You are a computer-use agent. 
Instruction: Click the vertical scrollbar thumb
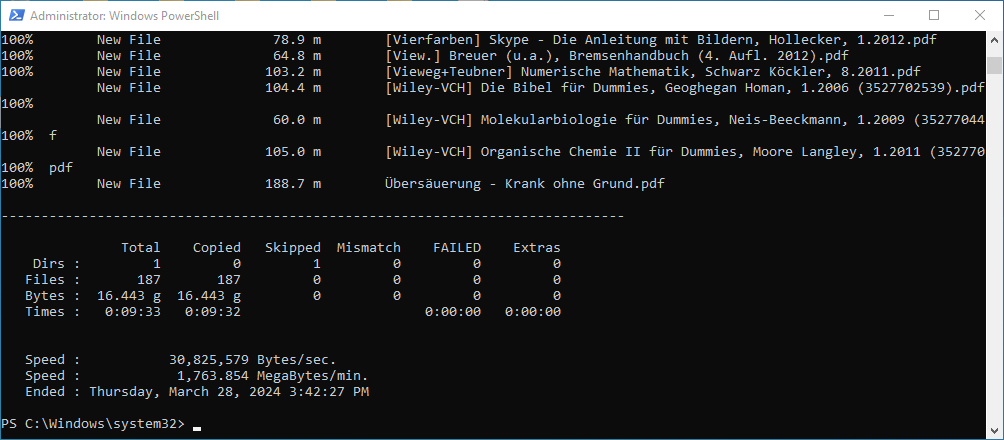point(995,65)
